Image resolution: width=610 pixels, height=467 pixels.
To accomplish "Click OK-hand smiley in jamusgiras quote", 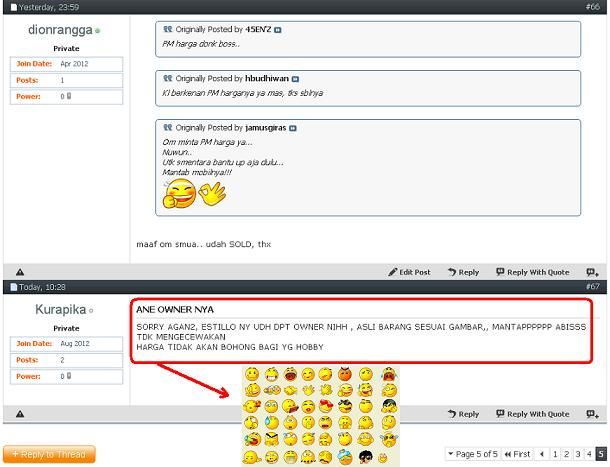I will coord(212,193).
